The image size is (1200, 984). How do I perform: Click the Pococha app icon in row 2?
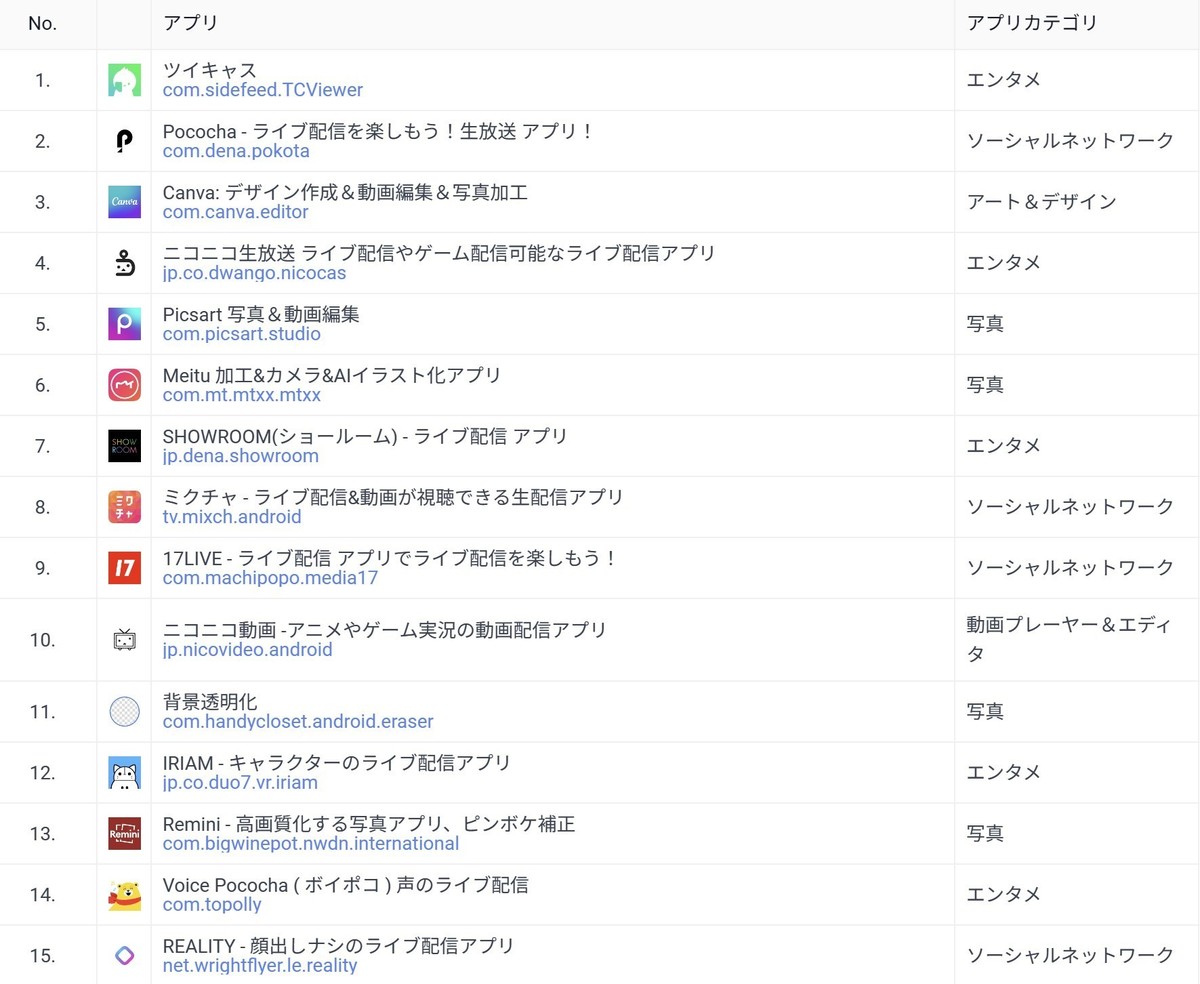pos(124,141)
